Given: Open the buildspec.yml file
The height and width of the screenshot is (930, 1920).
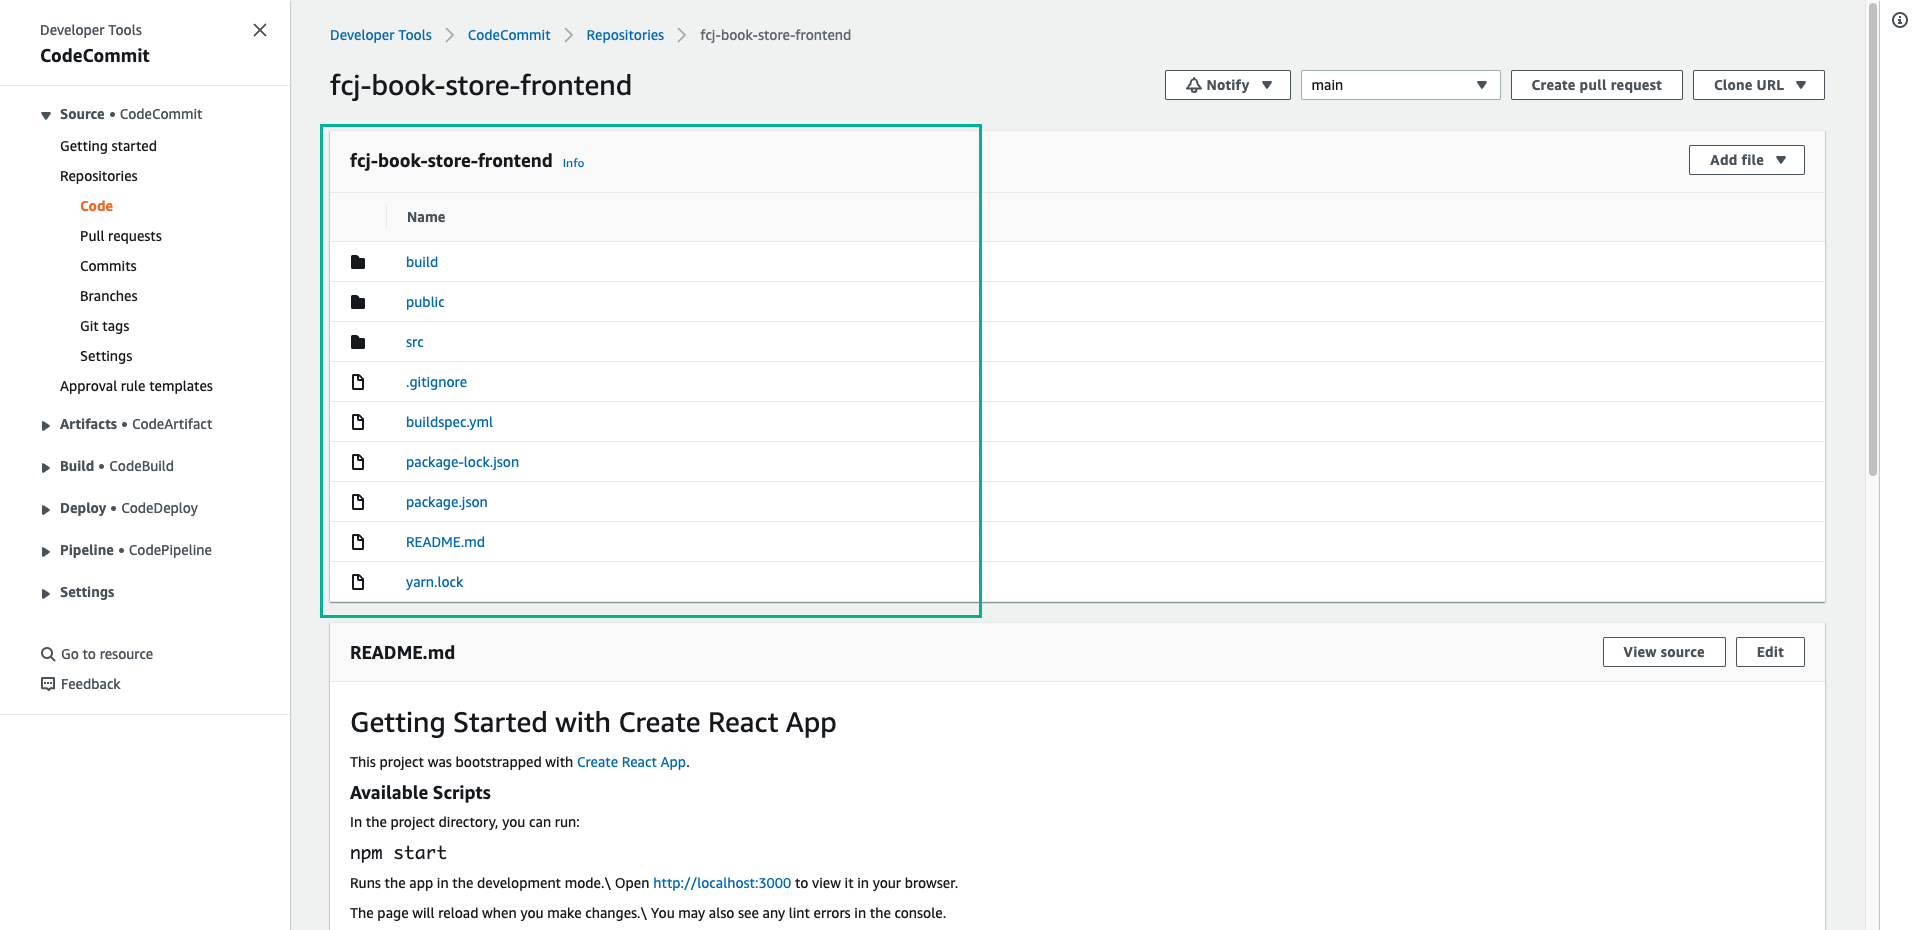Looking at the screenshot, I should point(449,422).
